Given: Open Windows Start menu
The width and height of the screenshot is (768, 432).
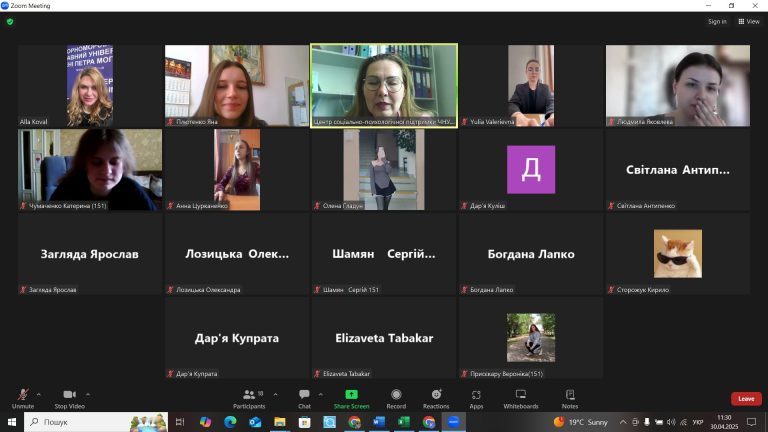Looking at the screenshot, I should click(12, 422).
